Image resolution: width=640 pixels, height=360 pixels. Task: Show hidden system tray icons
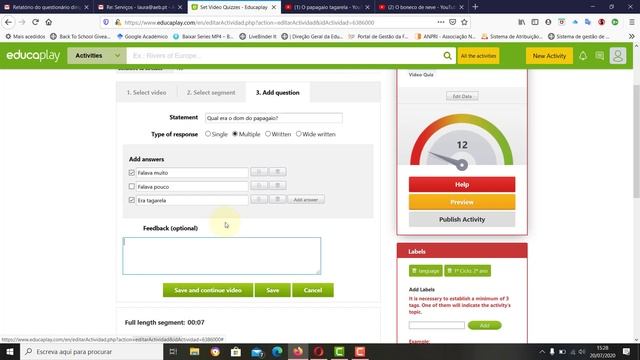[x=542, y=351]
